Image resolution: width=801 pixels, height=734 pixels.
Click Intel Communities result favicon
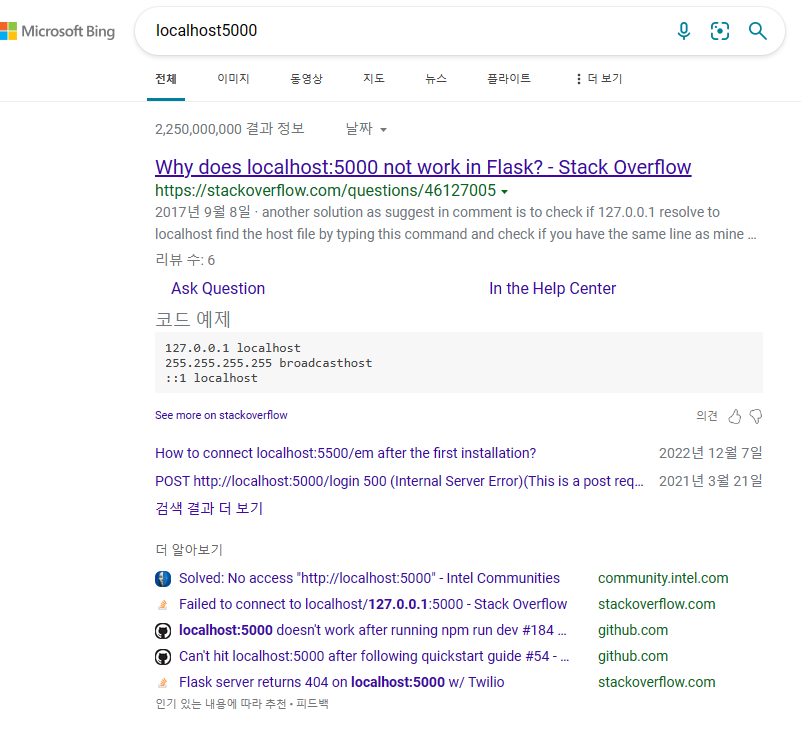(163, 579)
